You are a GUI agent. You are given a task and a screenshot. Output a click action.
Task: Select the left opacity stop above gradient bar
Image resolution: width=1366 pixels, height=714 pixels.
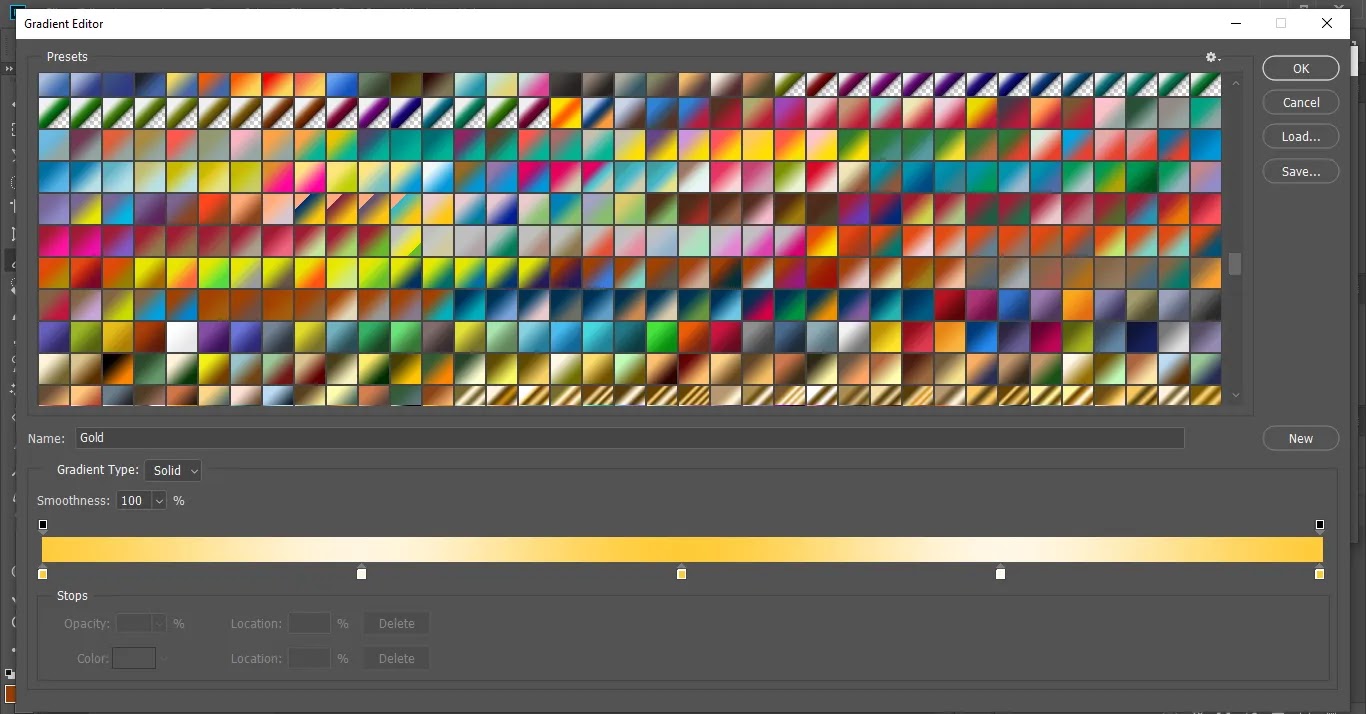(x=43, y=525)
